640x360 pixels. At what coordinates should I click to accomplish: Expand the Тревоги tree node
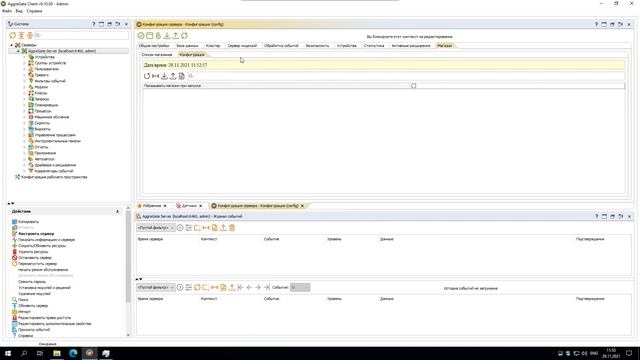click(x=24, y=75)
